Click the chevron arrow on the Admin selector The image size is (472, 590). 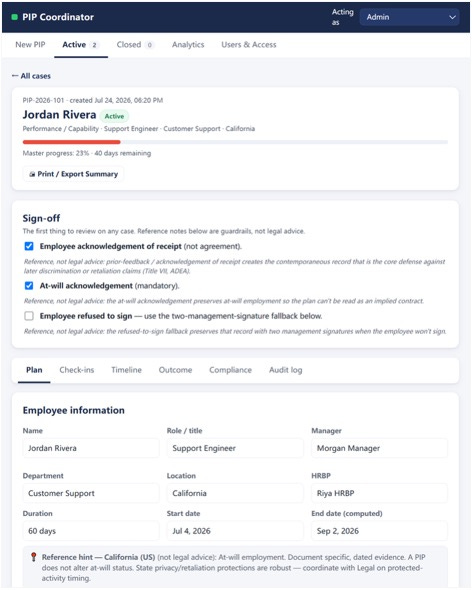[x=452, y=17]
